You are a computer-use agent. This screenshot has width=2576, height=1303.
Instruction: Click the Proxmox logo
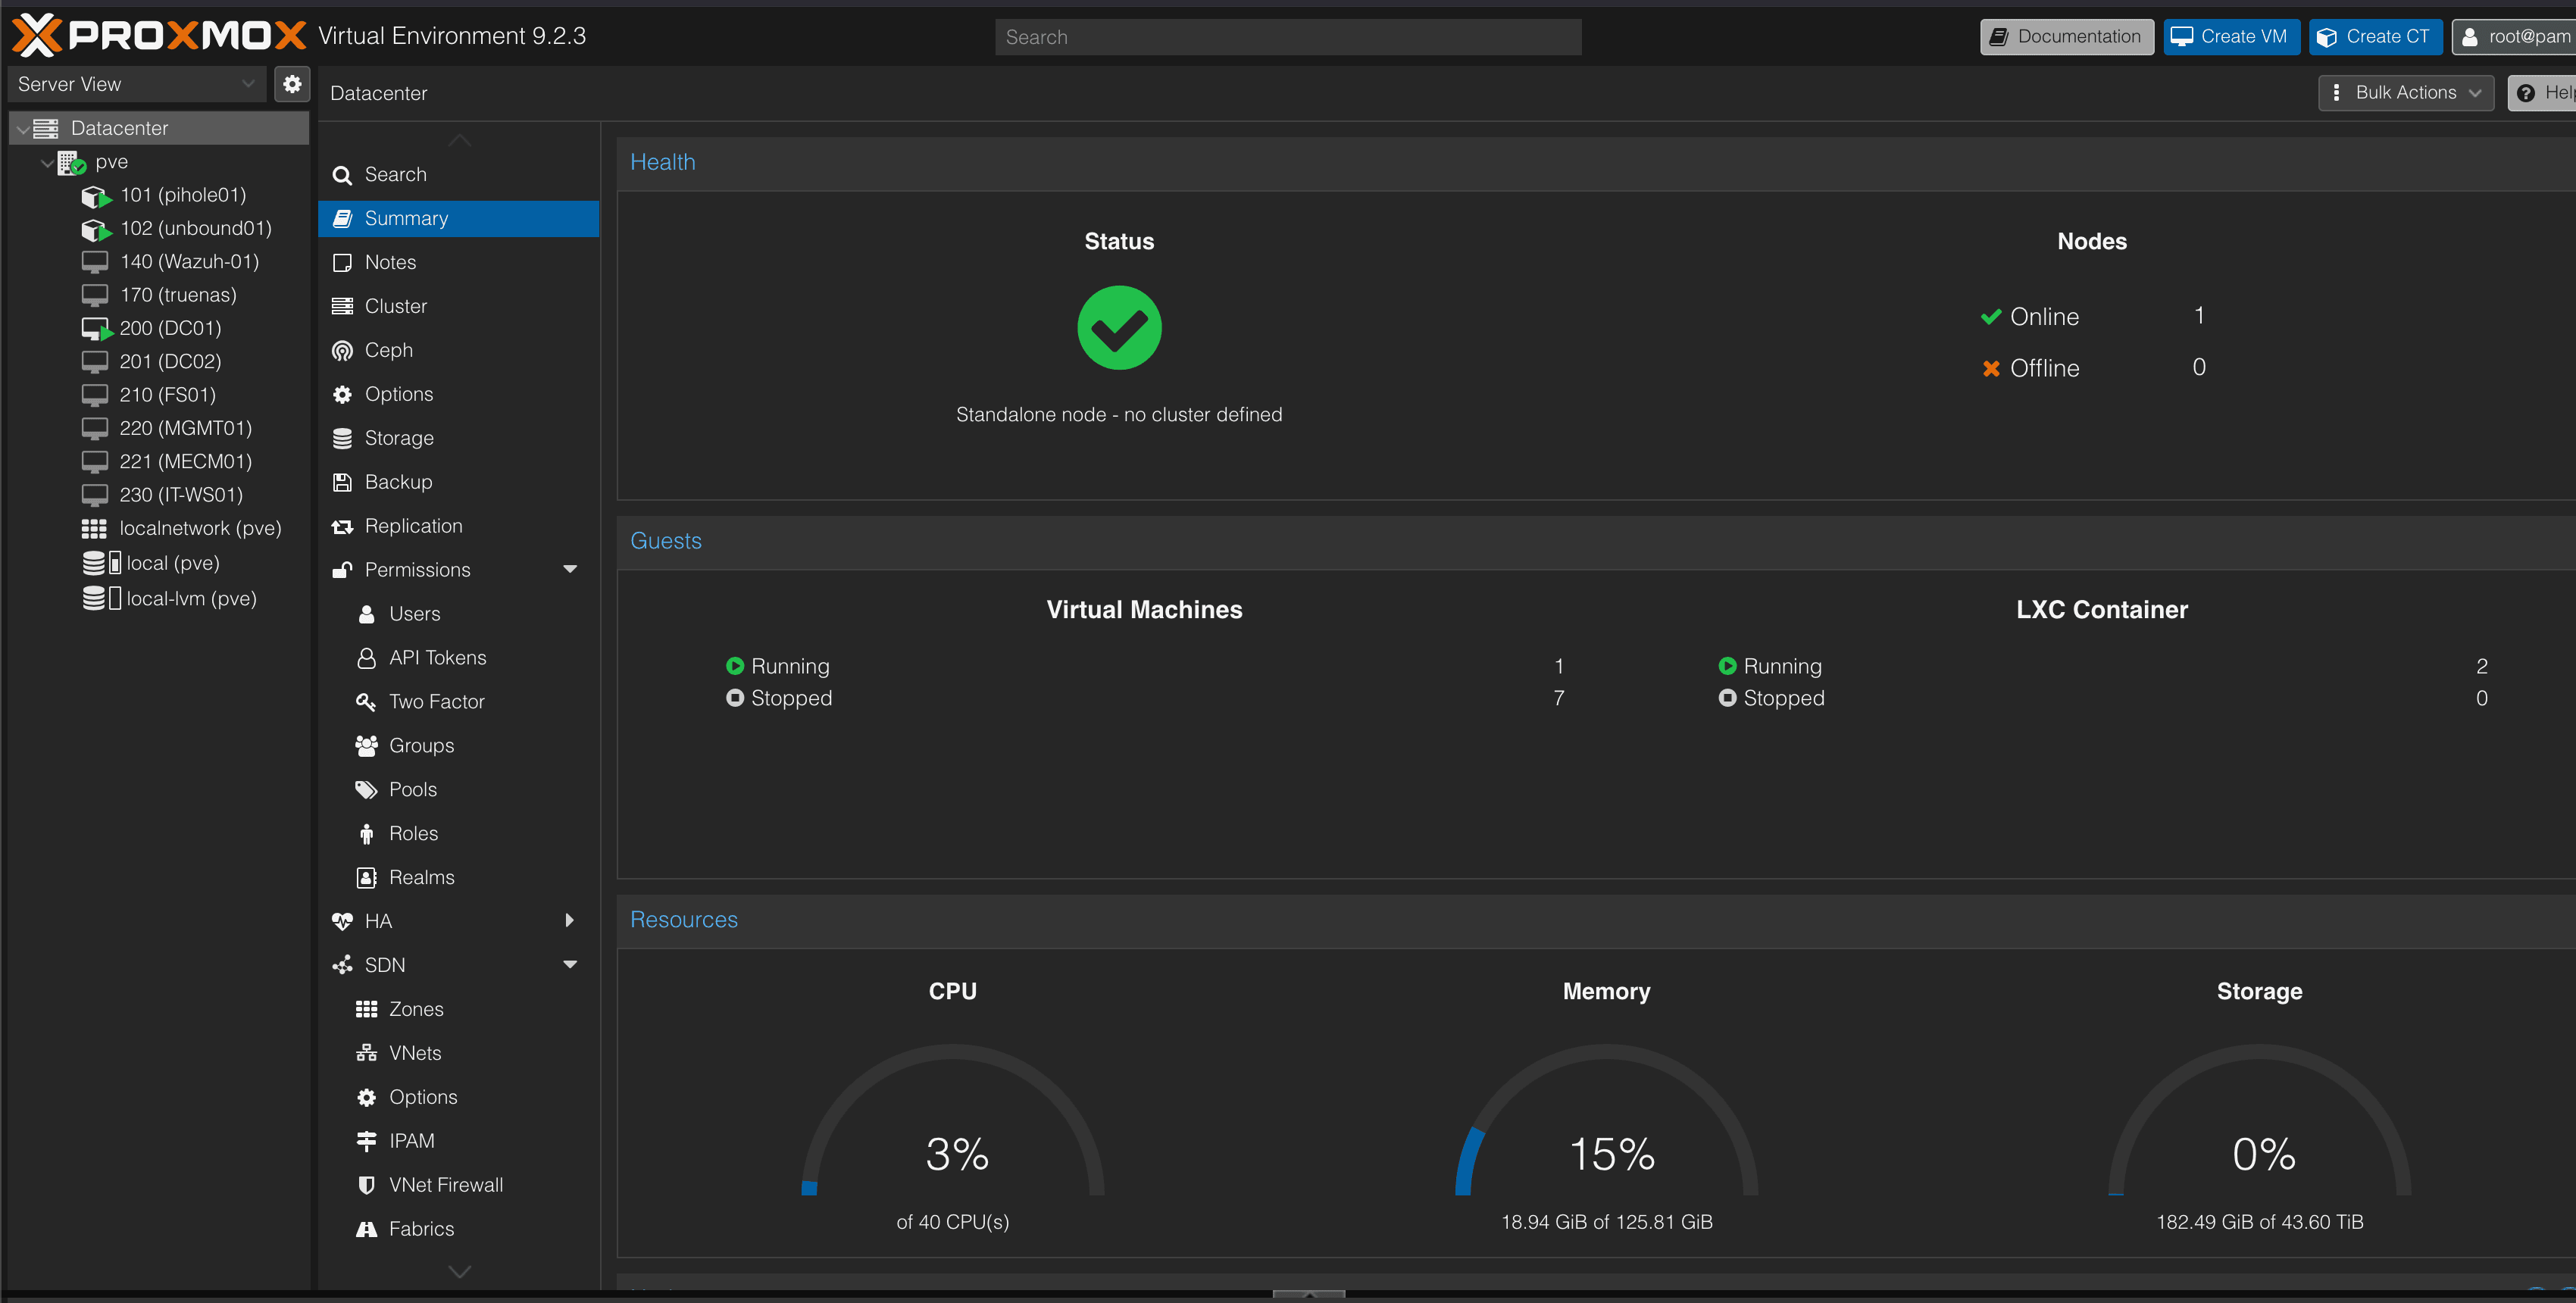159,36
